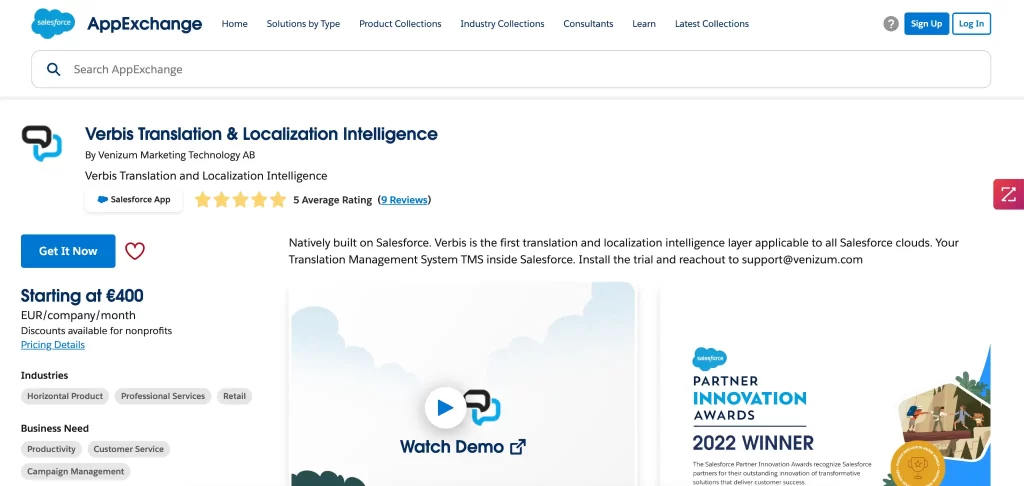Open the help question mark icon
Image resolution: width=1024 pixels, height=486 pixels.
tap(890, 24)
